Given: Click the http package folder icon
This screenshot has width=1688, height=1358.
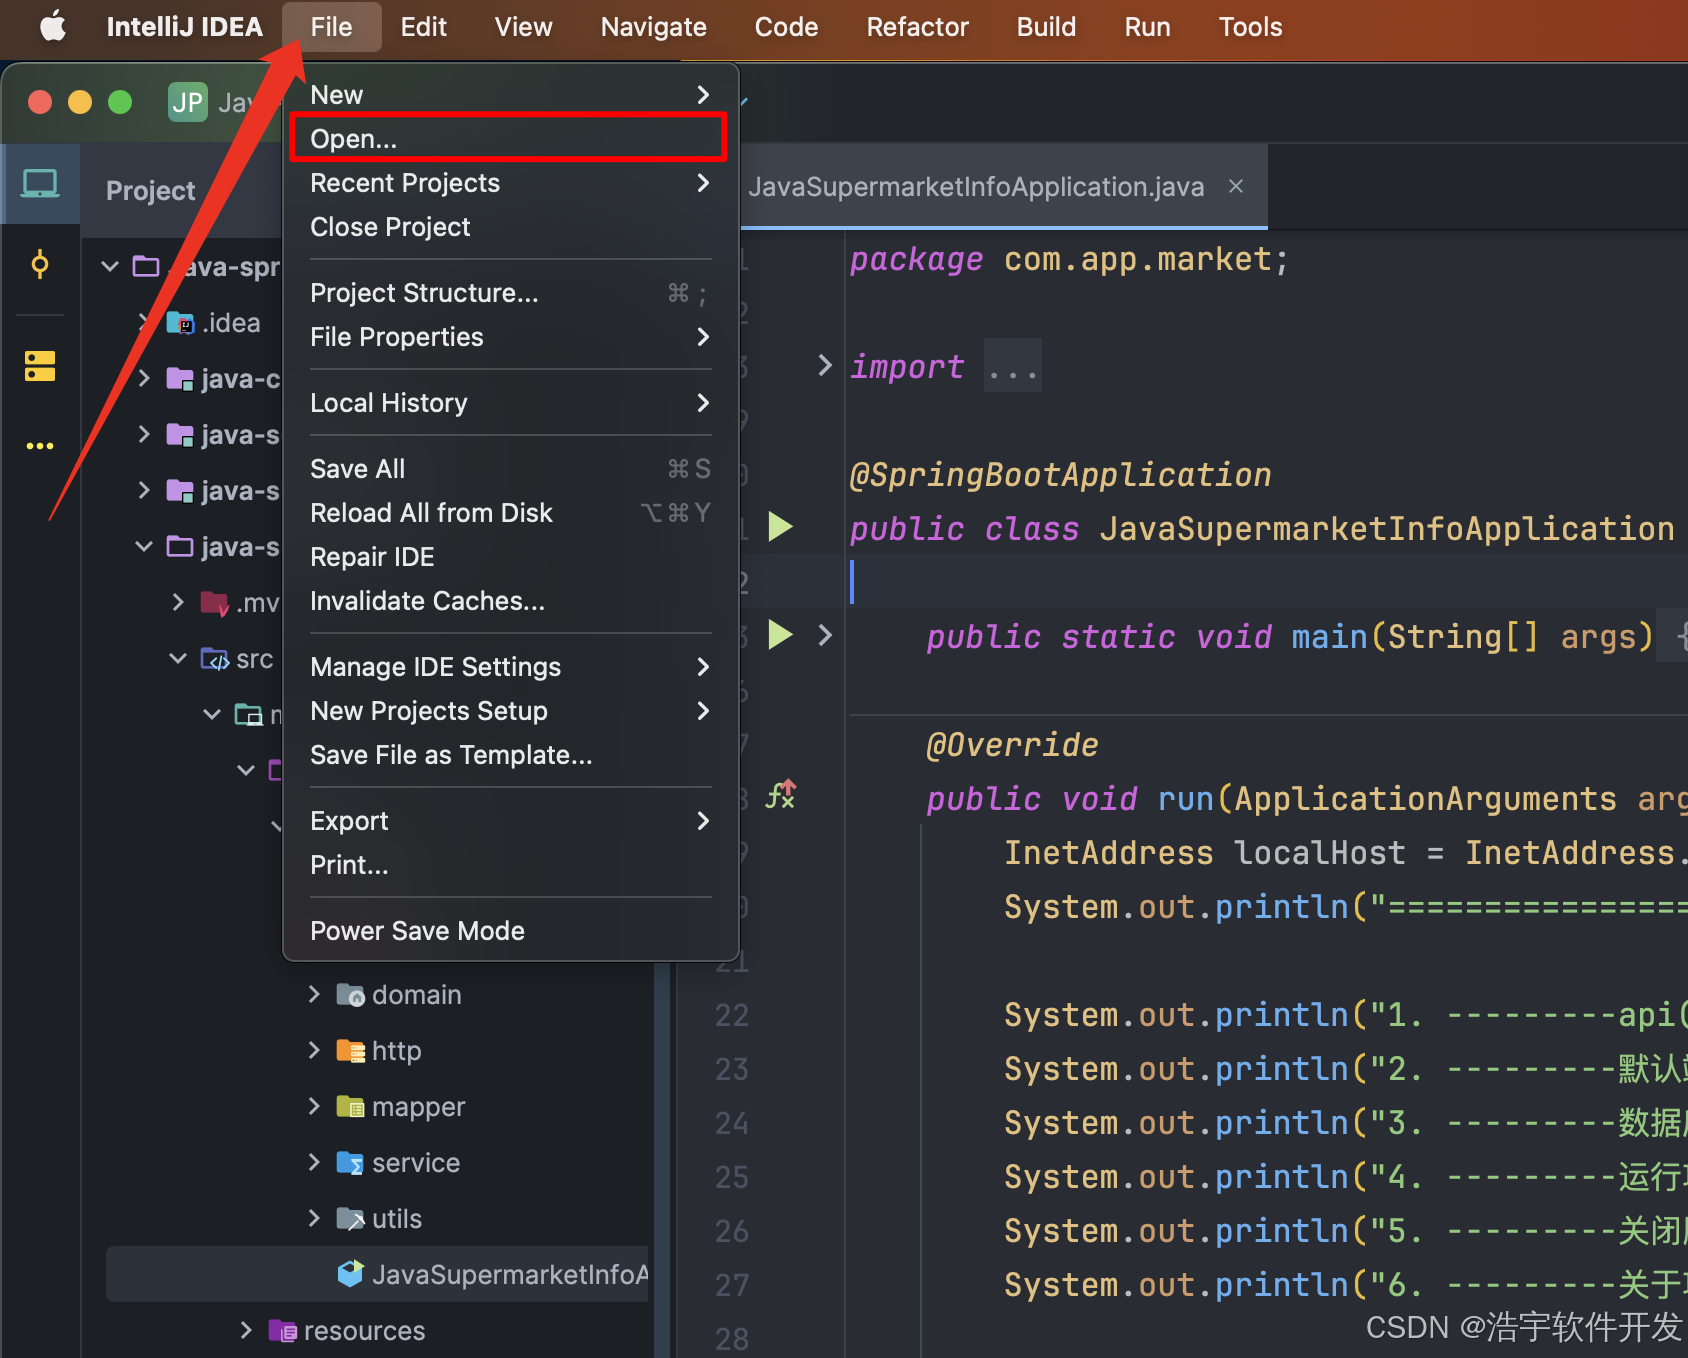Looking at the screenshot, I should coord(350,1051).
